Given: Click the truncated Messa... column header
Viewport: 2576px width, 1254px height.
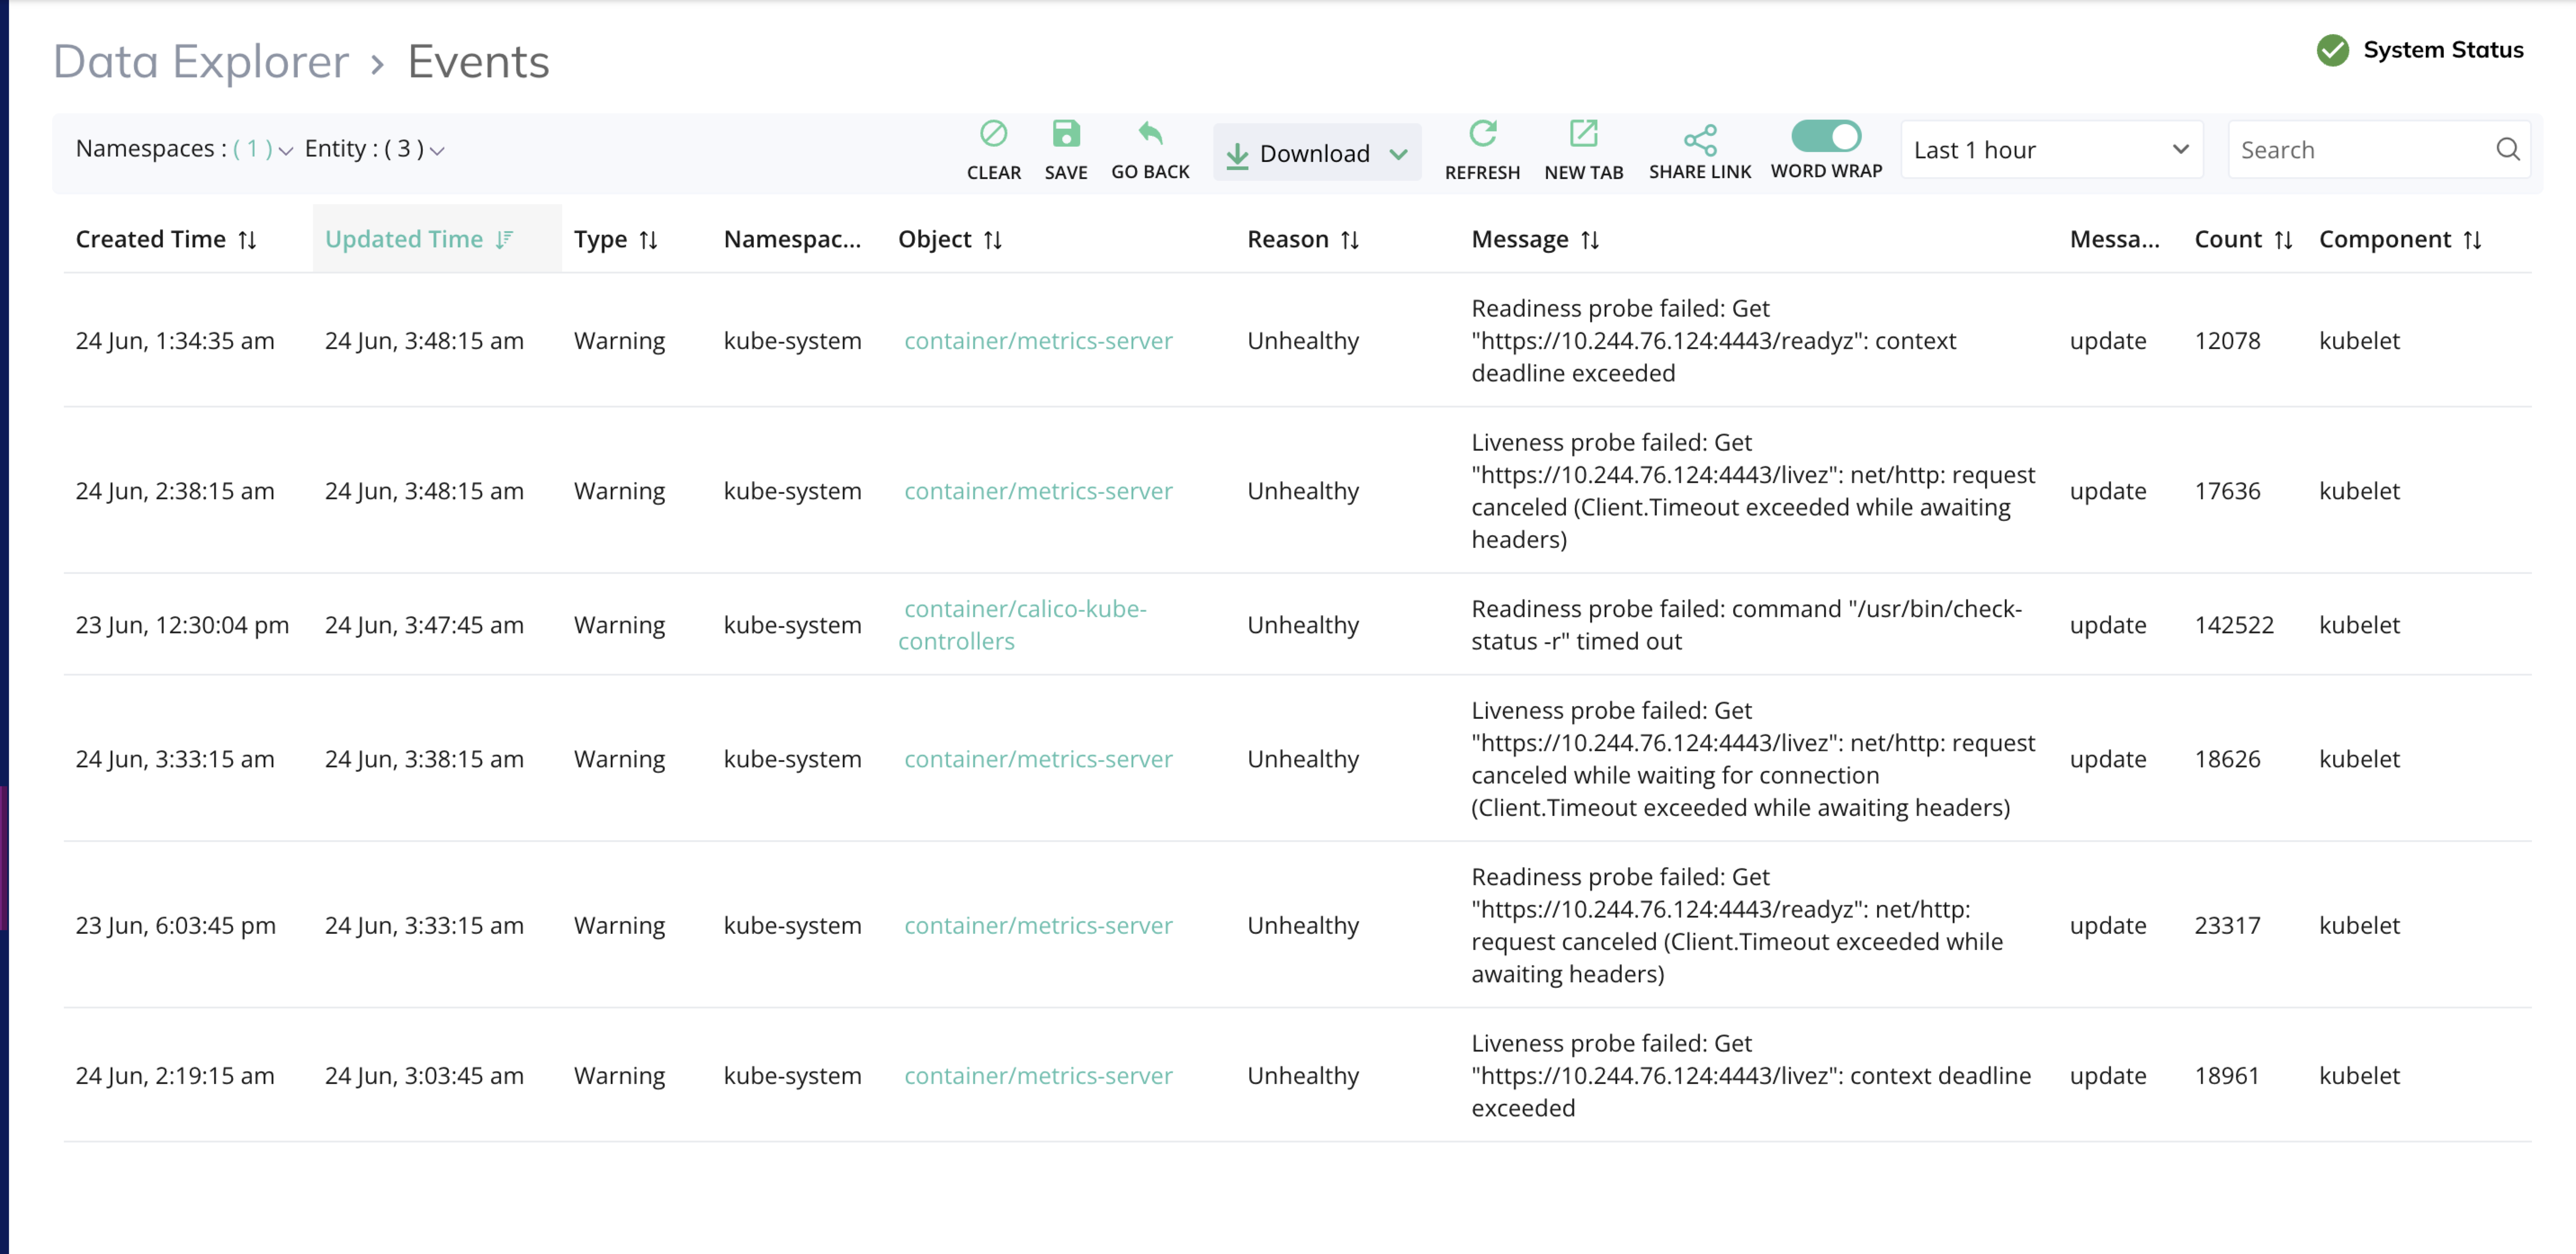Looking at the screenshot, I should (x=2114, y=240).
